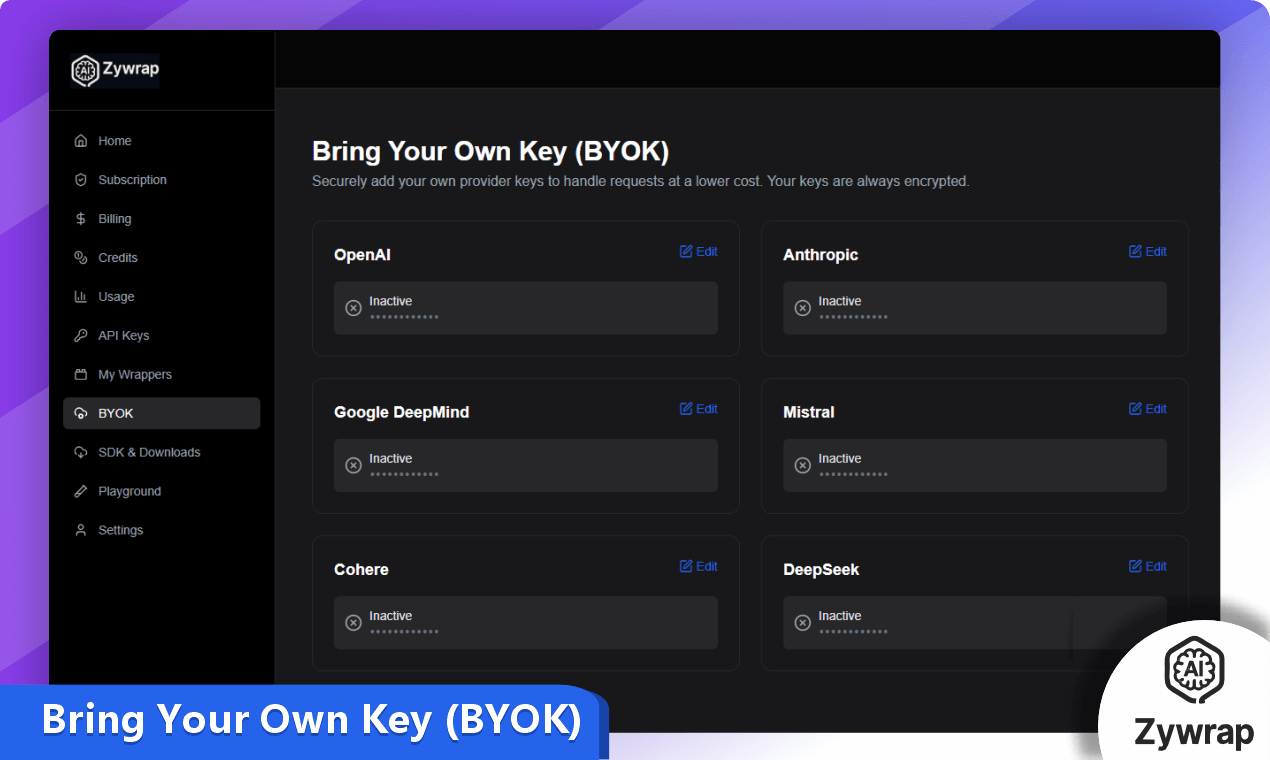Image resolution: width=1270 pixels, height=760 pixels.
Task: Open My Wrappers page
Action: (x=161, y=375)
